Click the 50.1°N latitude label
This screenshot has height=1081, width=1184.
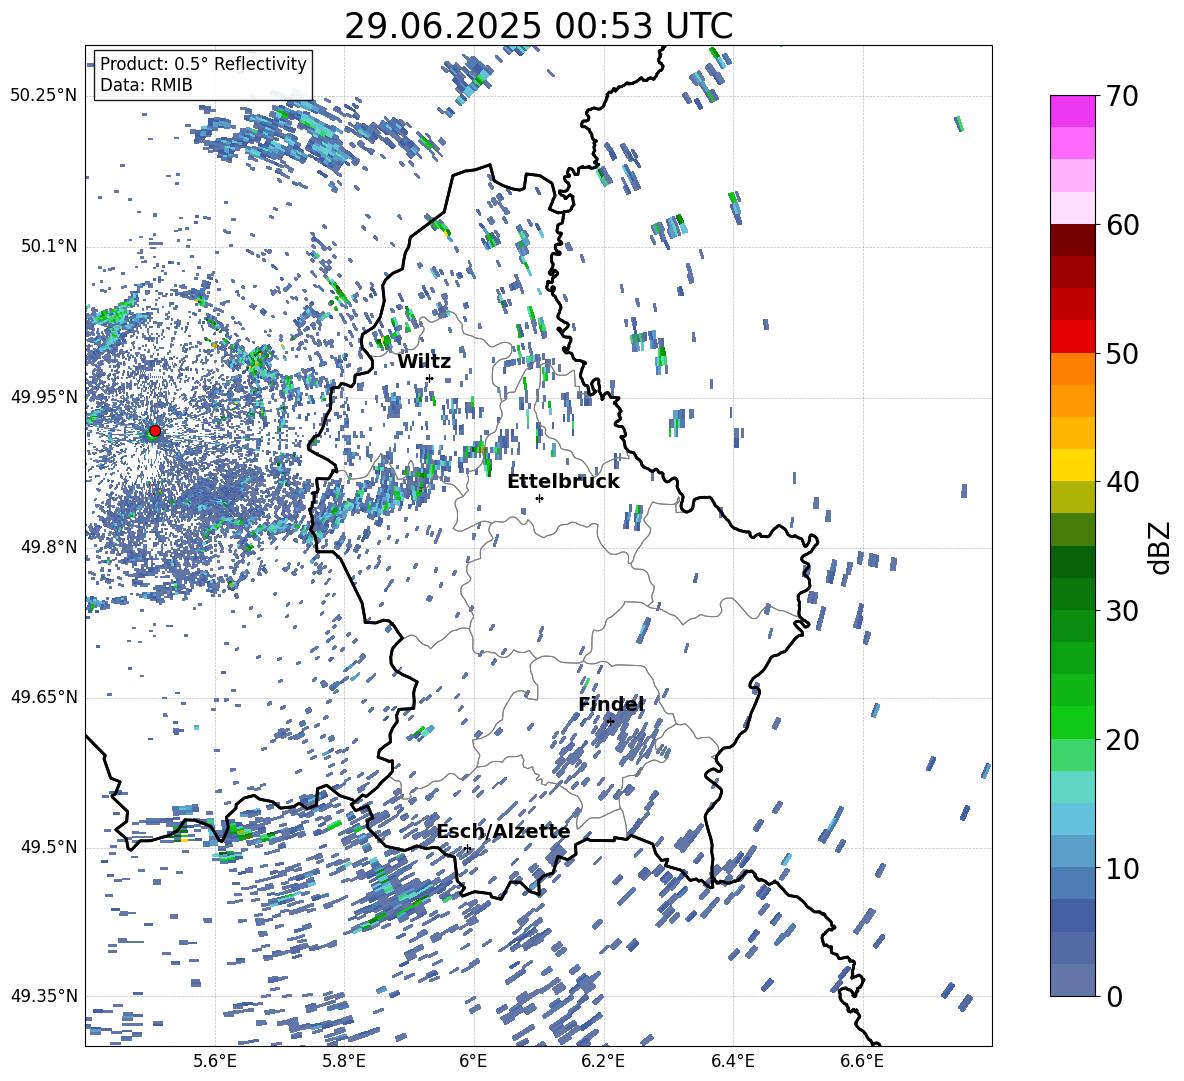tap(48, 247)
